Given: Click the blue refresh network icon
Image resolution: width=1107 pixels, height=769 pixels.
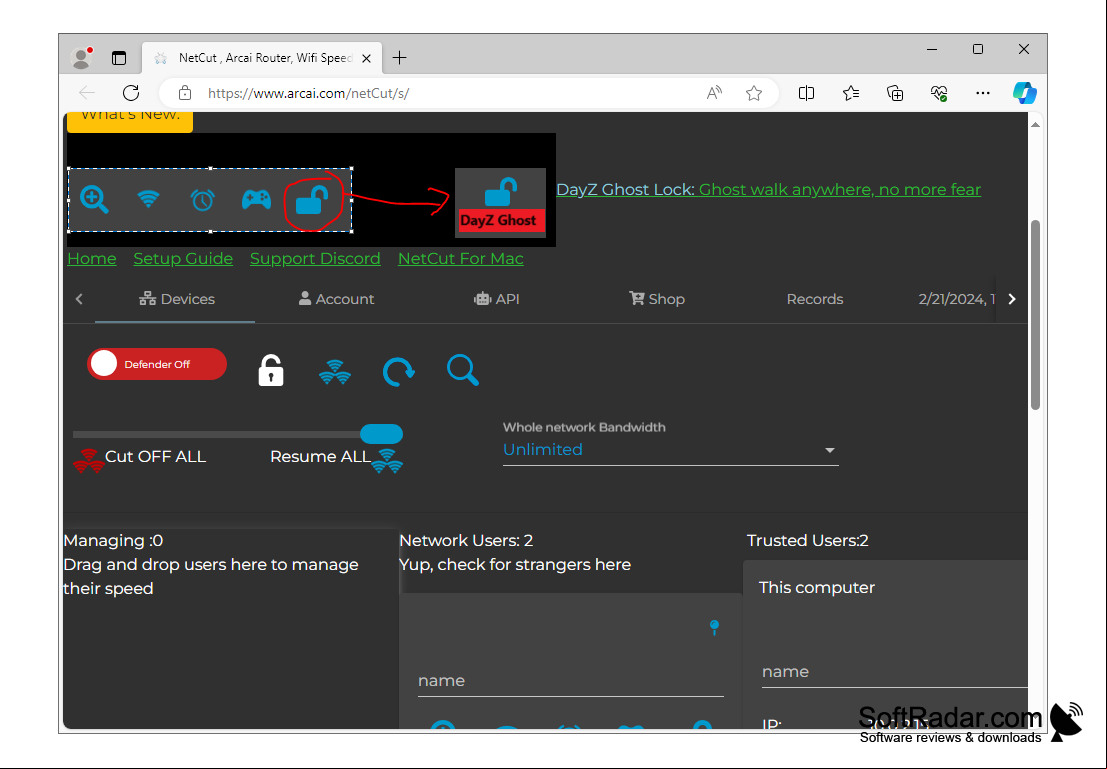Looking at the screenshot, I should 398,371.
